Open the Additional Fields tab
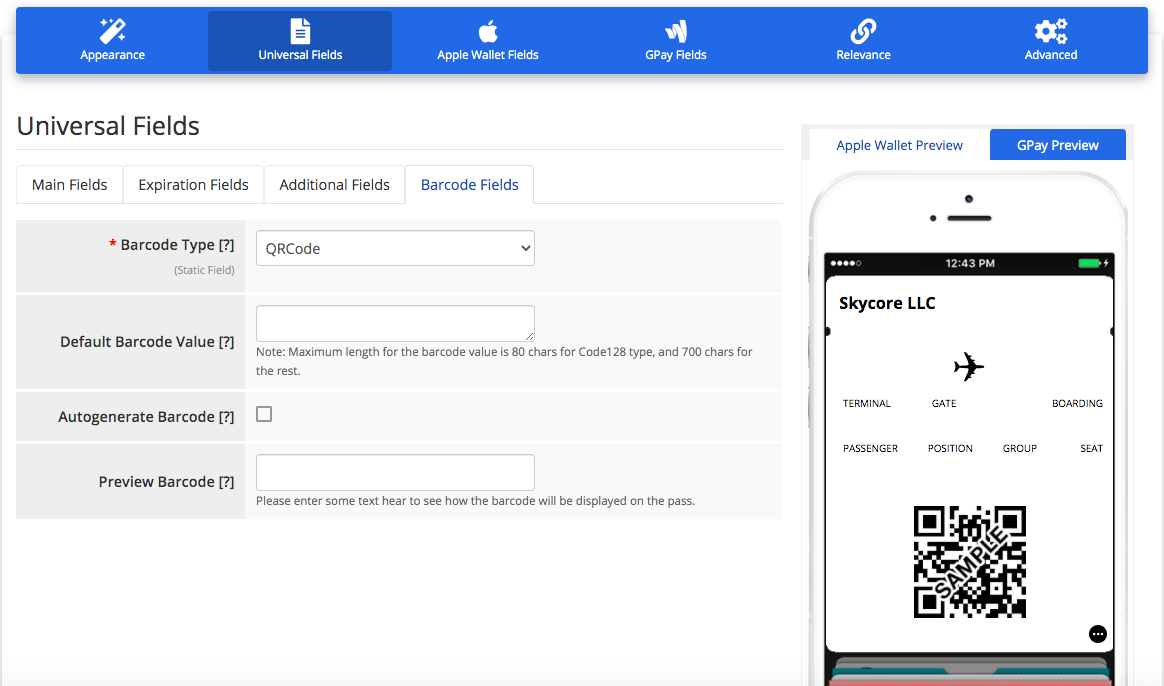 click(x=334, y=185)
